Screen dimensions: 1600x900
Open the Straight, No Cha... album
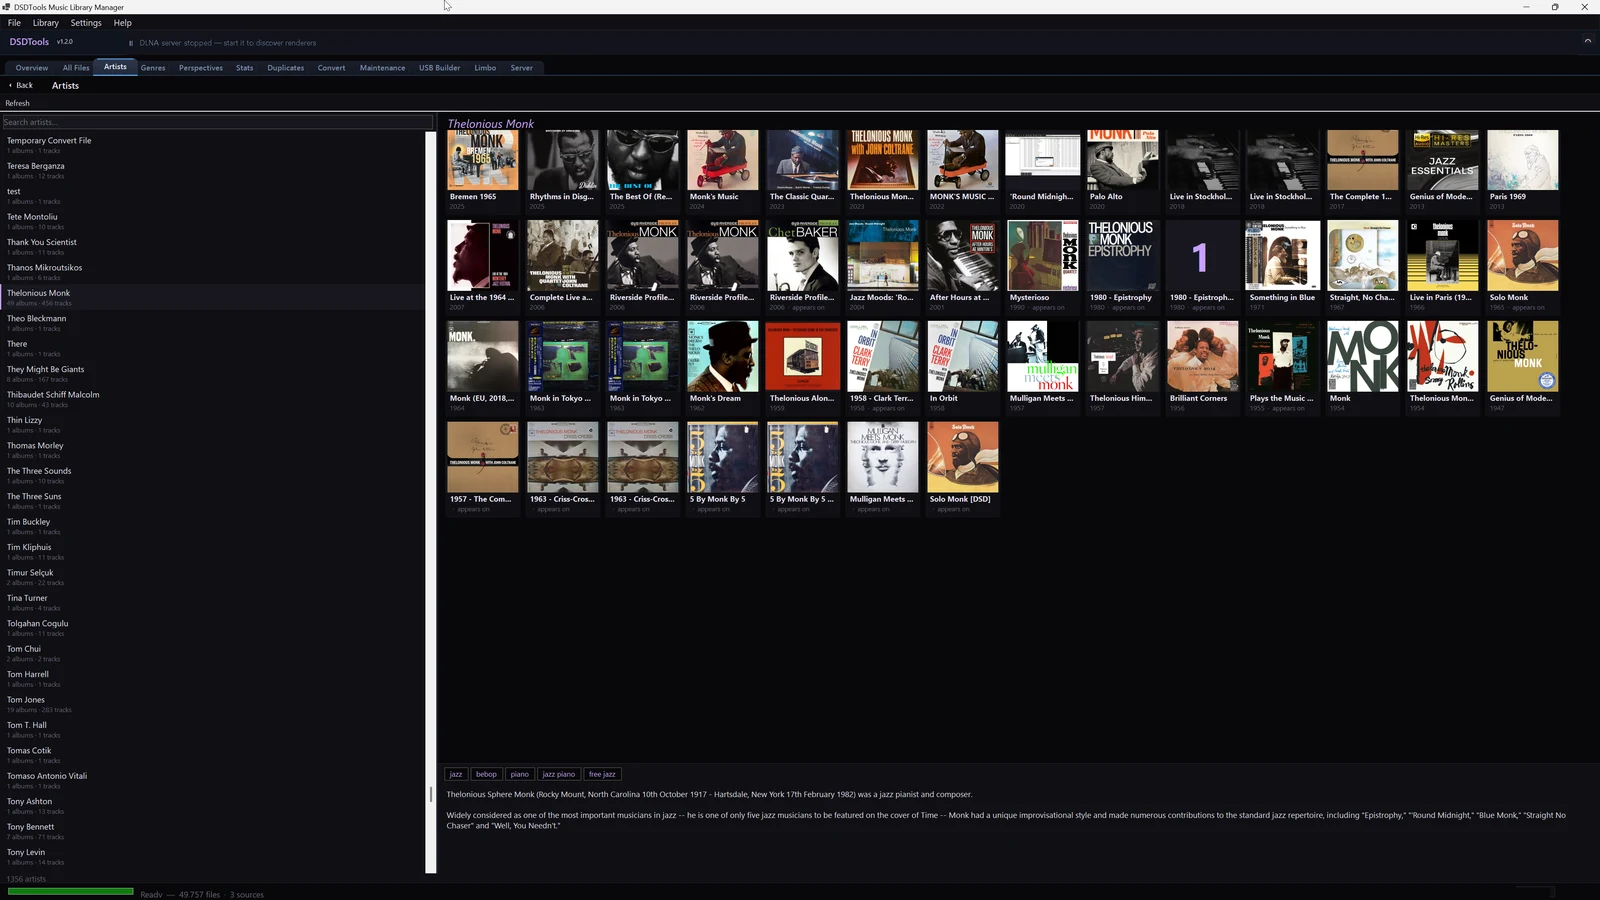pyautogui.click(x=1363, y=266)
